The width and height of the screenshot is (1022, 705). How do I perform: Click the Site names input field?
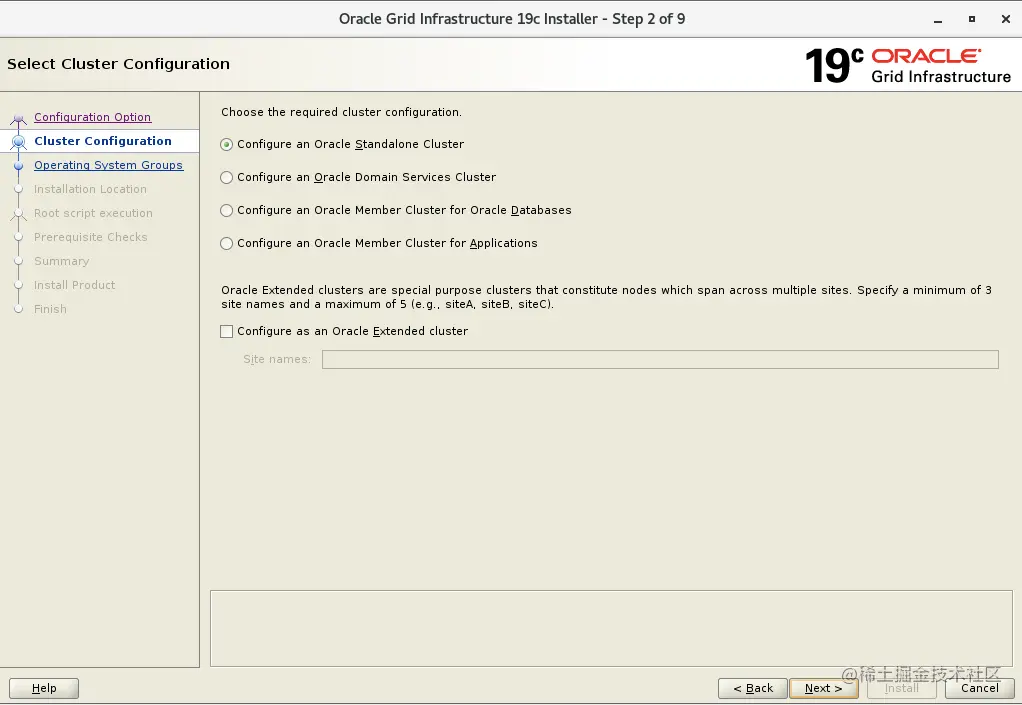click(x=660, y=360)
